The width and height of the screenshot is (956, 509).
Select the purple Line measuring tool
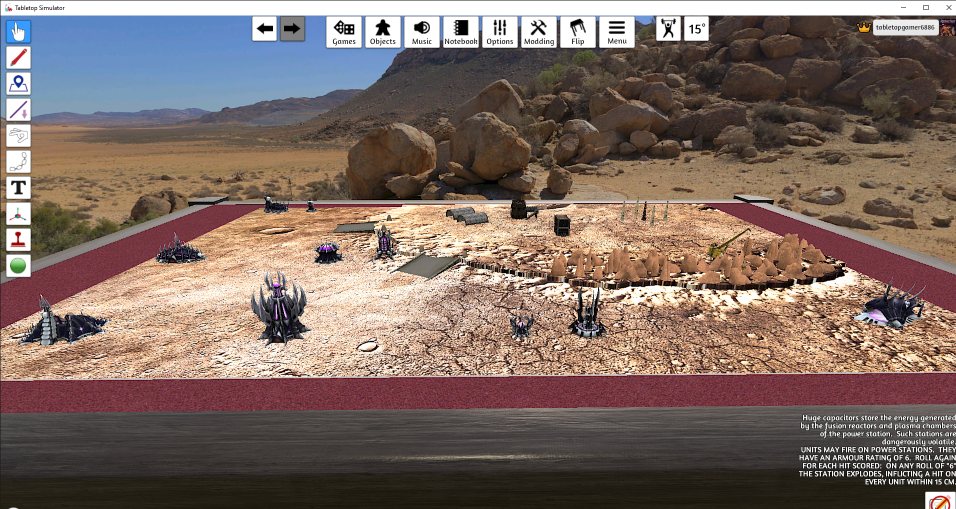click(18, 110)
